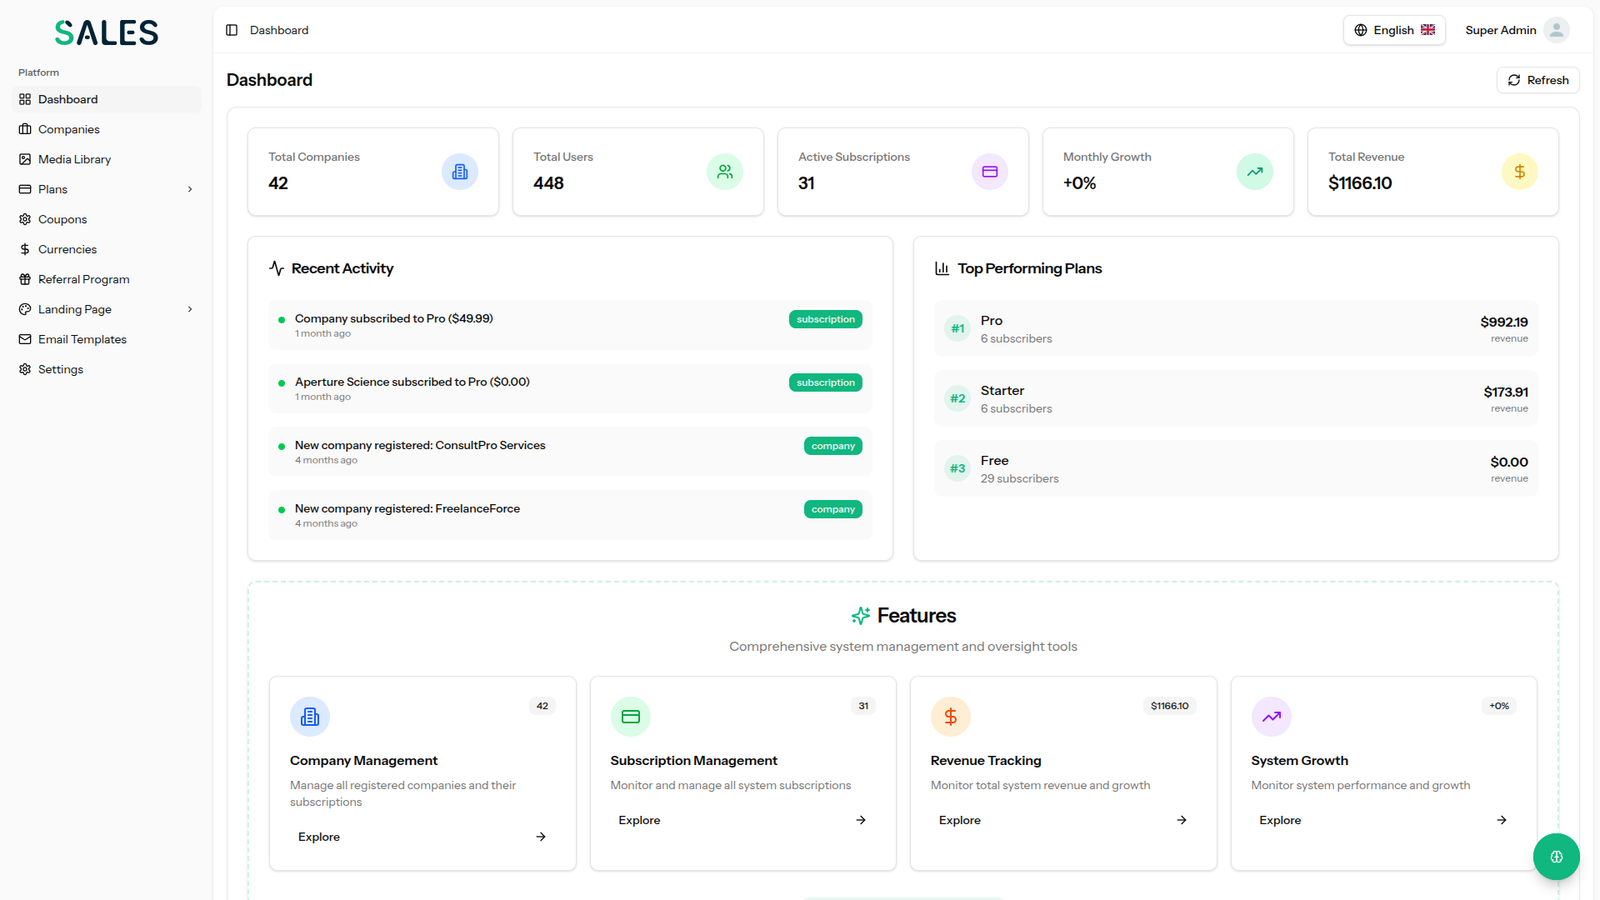Click the ConsultPro Services activity entry
1600x900 pixels.
click(570, 452)
